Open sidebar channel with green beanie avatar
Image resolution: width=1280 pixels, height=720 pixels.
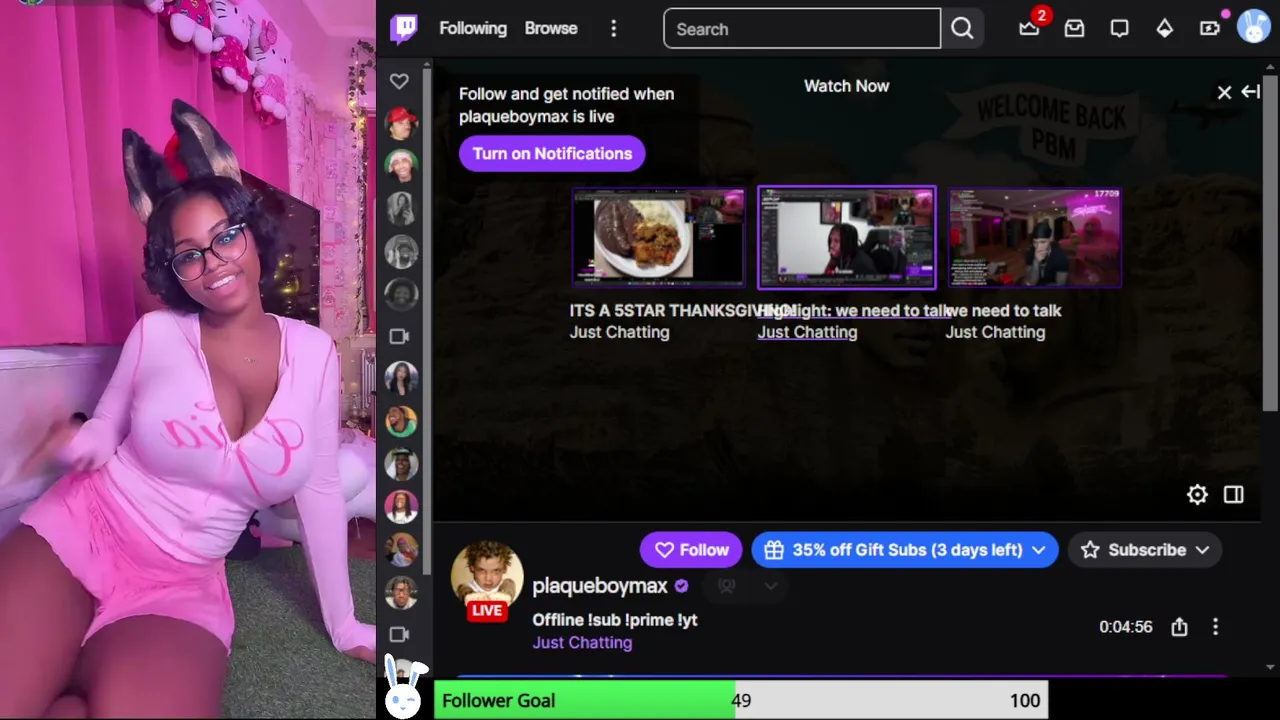pos(401,166)
